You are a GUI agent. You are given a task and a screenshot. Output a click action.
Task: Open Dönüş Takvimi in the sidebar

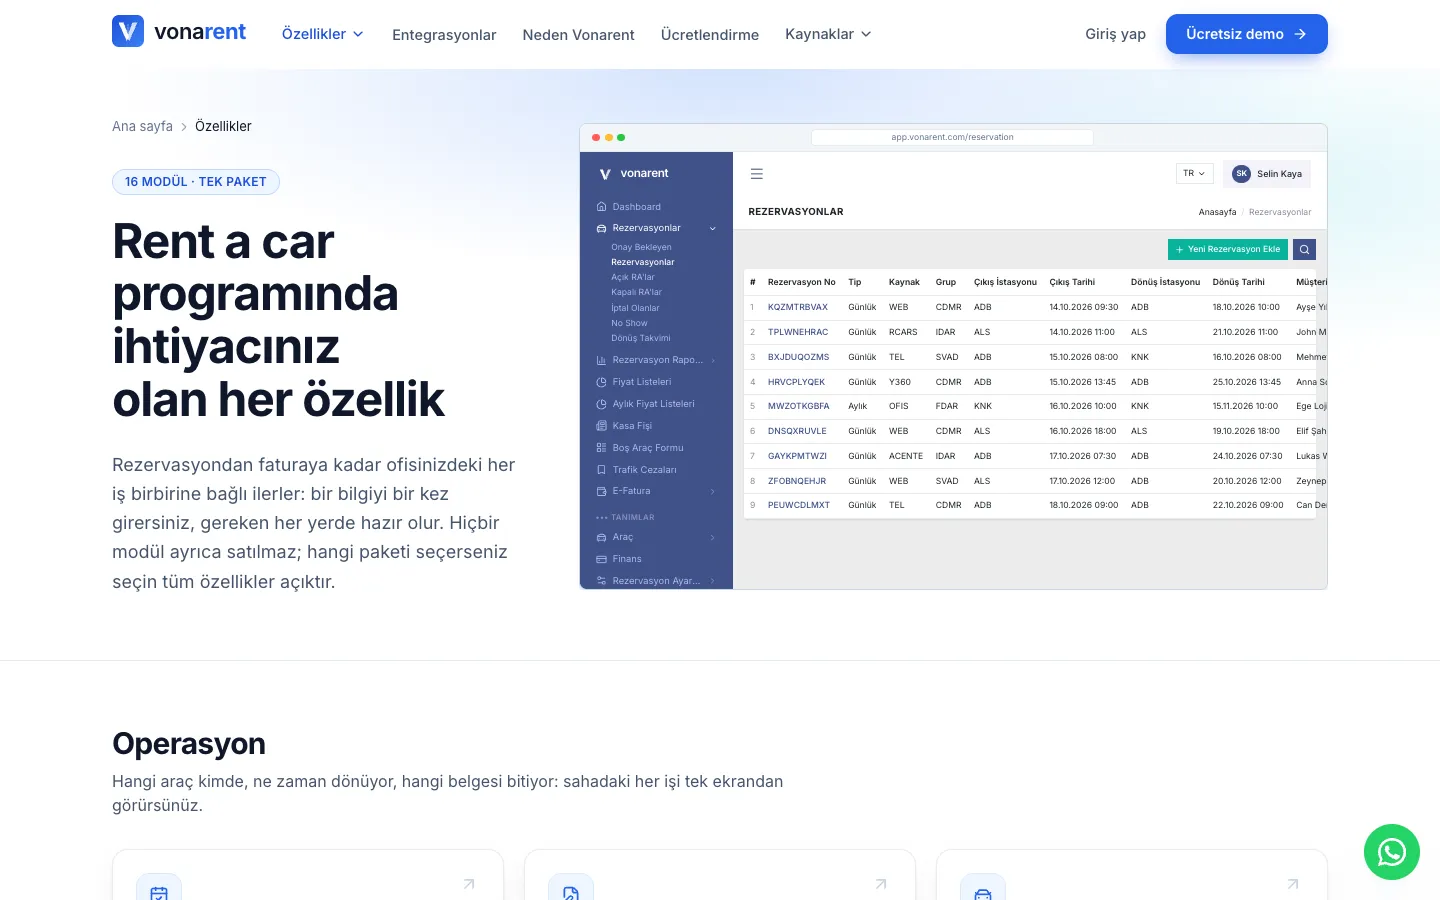641,338
